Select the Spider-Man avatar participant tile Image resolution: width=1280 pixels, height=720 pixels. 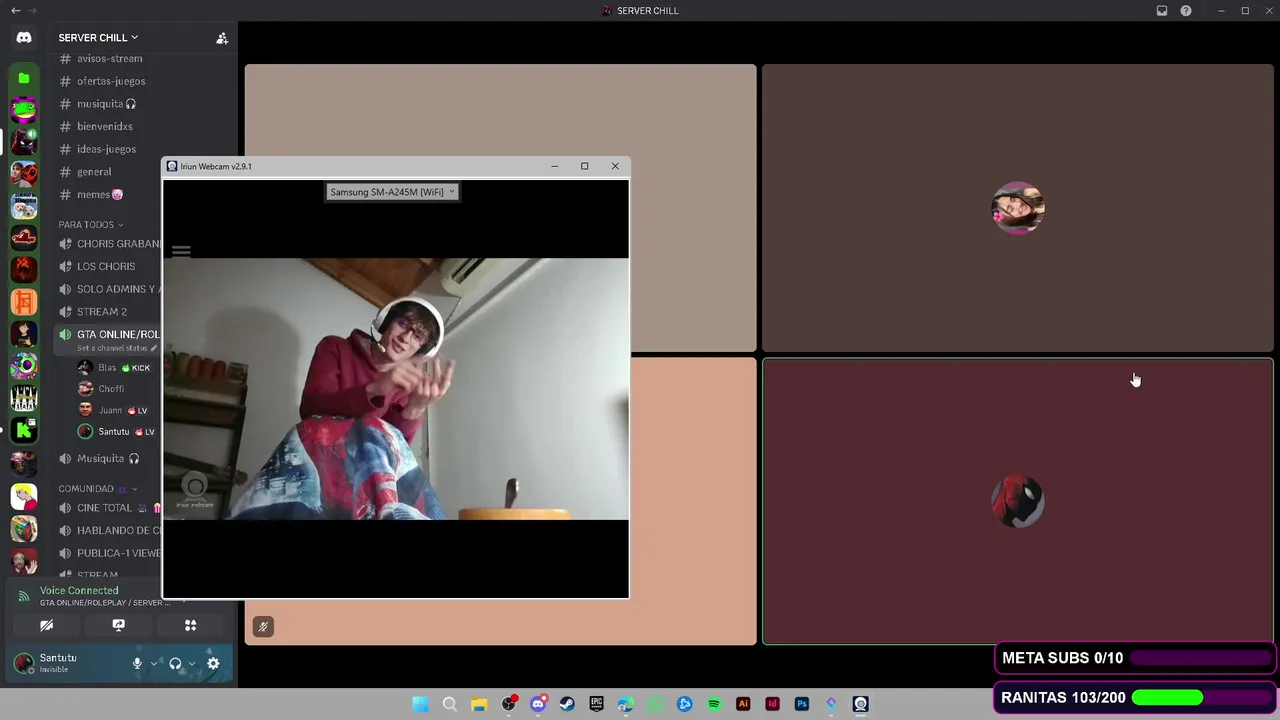[x=1018, y=502]
